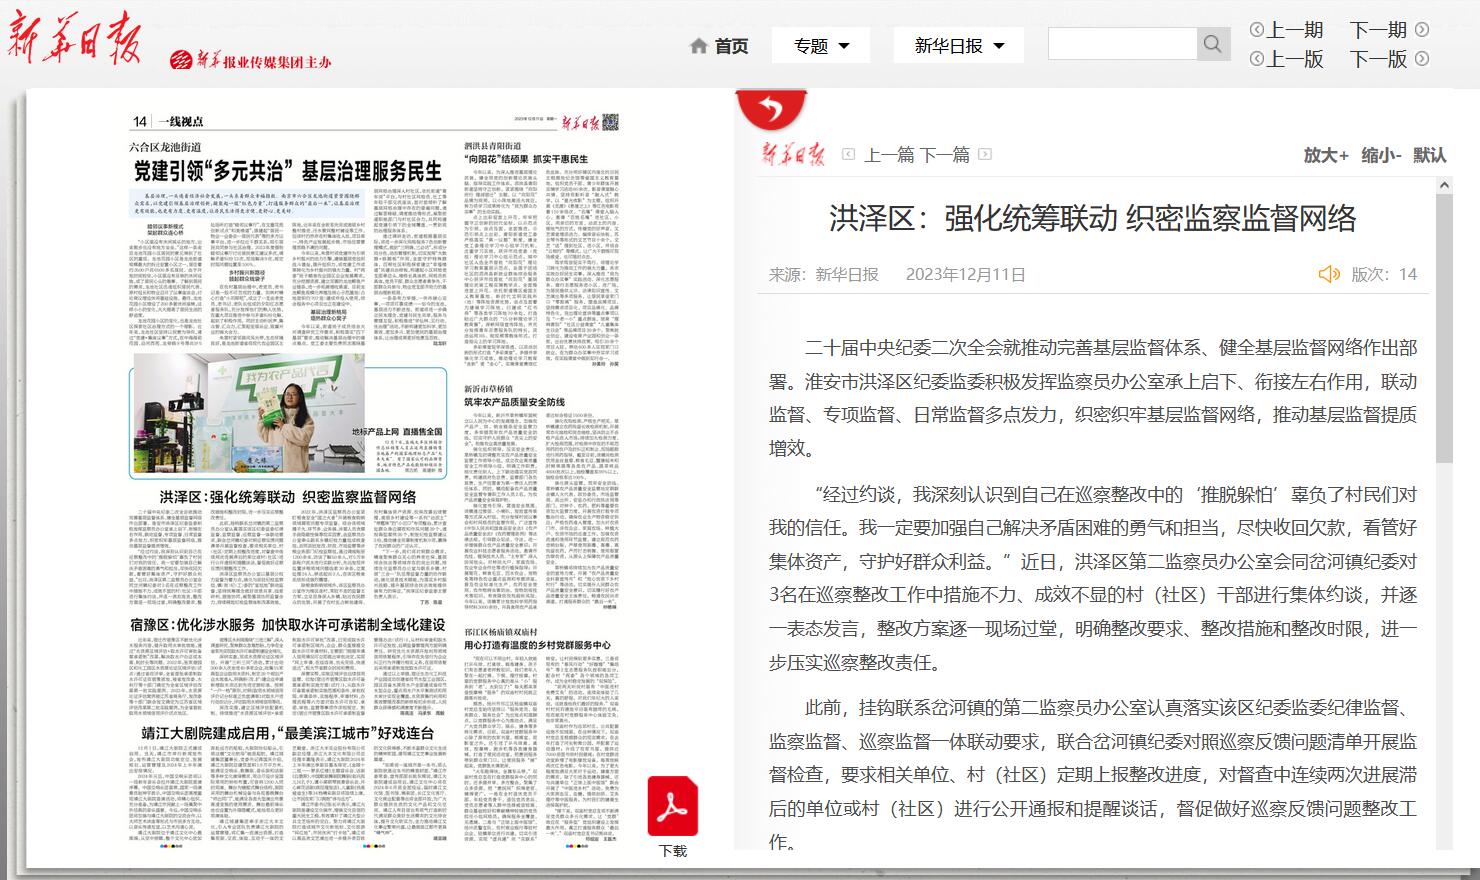Go to 上一期 previous issue
The image size is (1480, 880).
[1296, 30]
